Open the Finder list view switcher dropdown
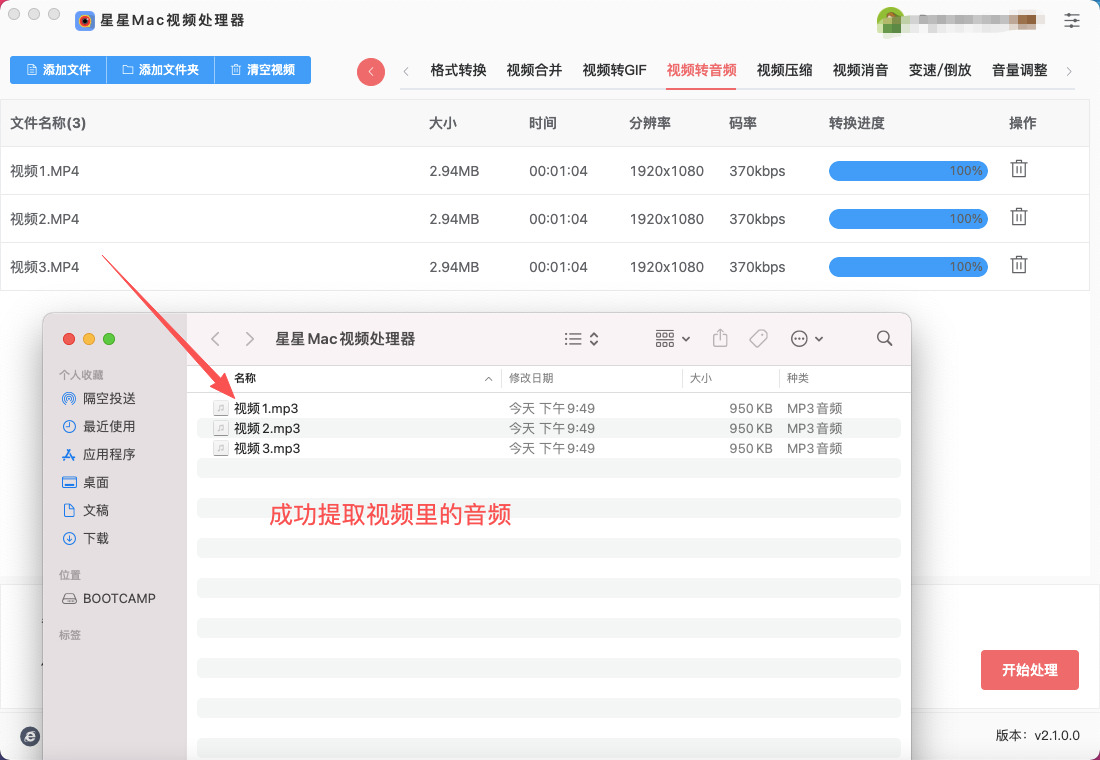Viewport: 1100px width, 760px height. 581,339
